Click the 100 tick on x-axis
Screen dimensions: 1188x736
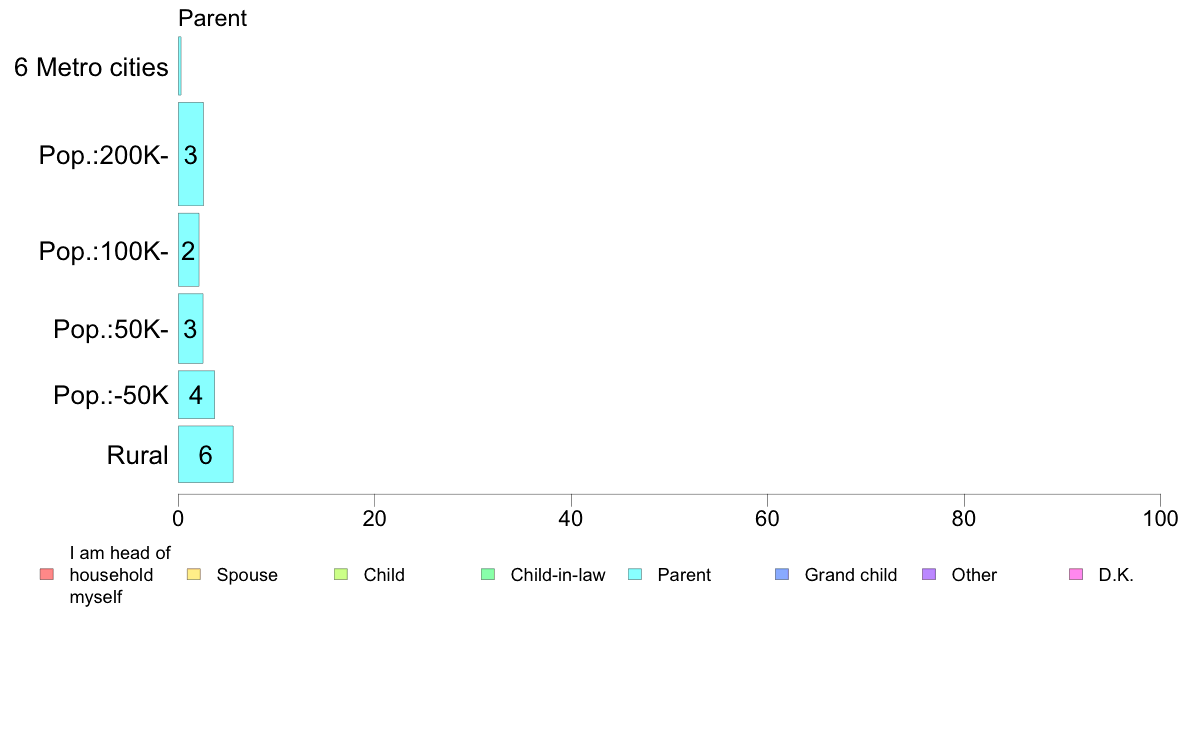1160,518
